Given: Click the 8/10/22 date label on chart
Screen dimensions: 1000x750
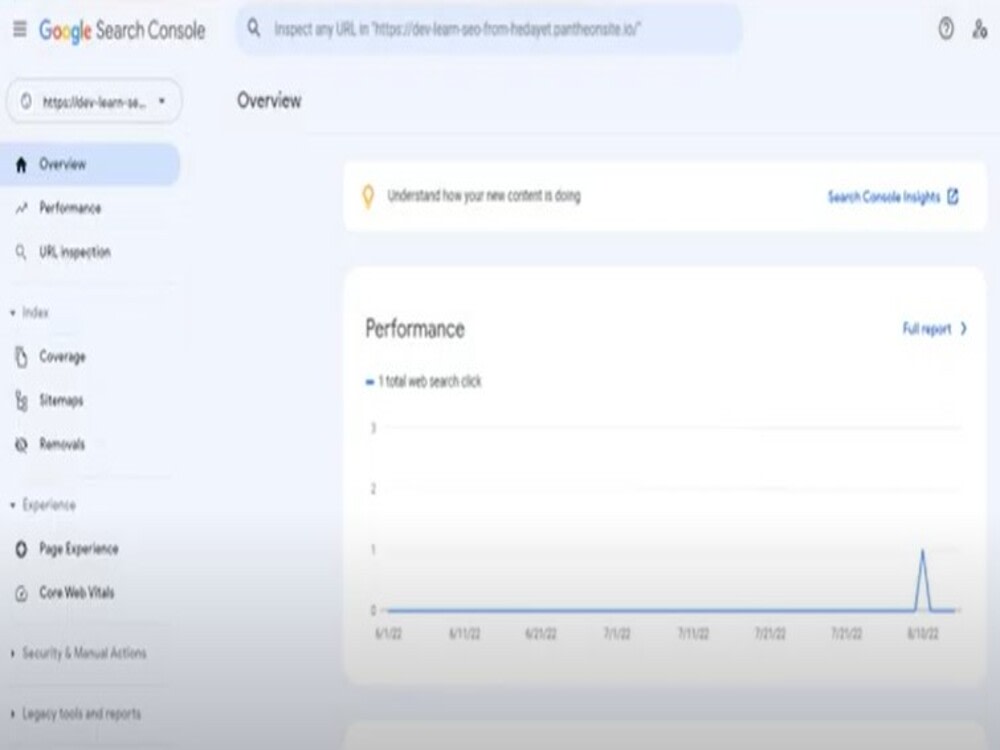Looking at the screenshot, I should 923,633.
